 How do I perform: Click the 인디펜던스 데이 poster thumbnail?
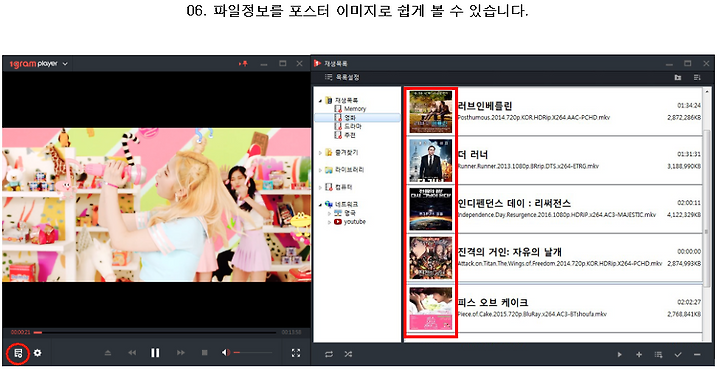[x=431, y=209]
